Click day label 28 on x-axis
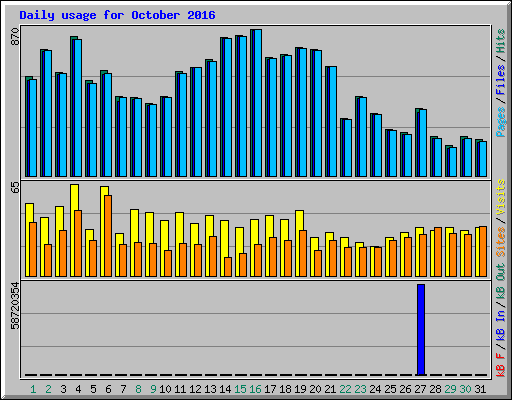Screen dimensions: 512x400 click(435, 389)
